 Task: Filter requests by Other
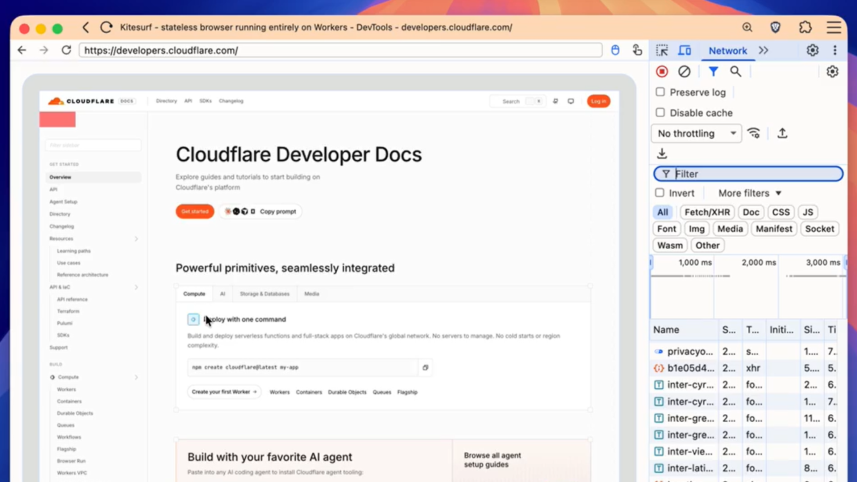coord(707,245)
